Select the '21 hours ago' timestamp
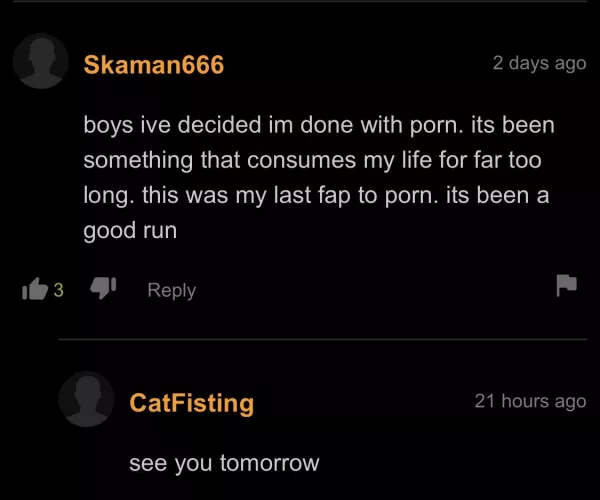The image size is (600, 500). coord(530,401)
